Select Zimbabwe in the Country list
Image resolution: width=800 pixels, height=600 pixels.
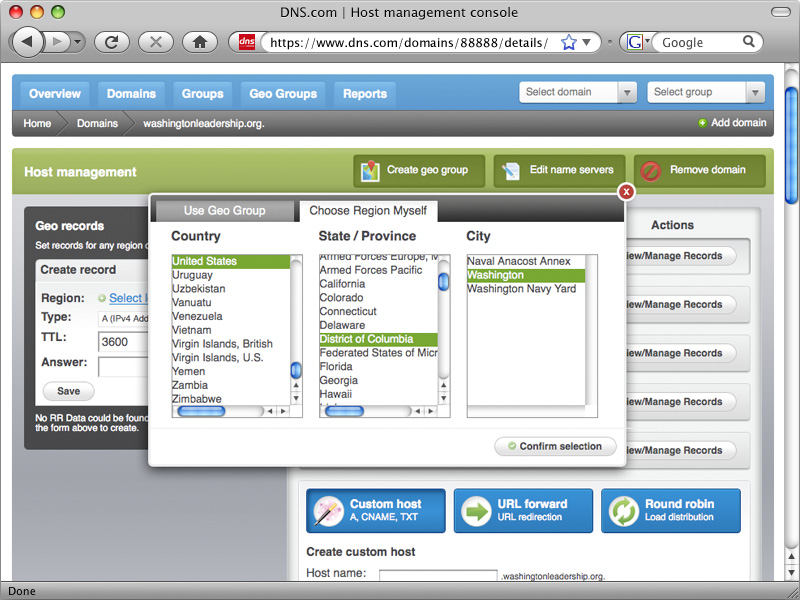tap(231, 399)
